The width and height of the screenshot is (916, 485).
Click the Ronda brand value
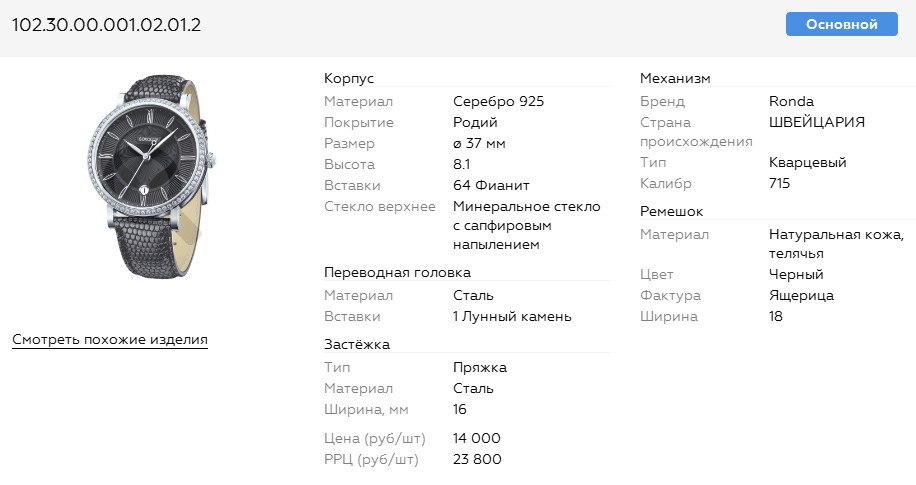791,101
